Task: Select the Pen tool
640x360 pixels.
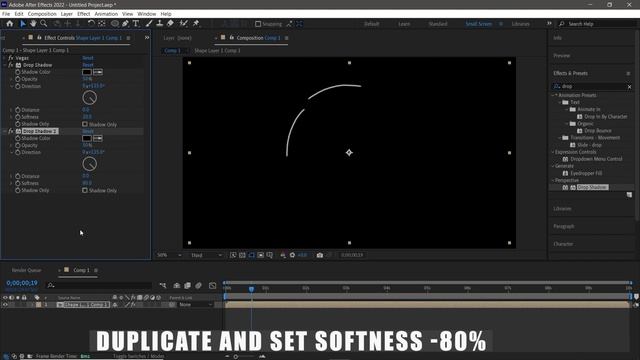Action: pos(125,24)
